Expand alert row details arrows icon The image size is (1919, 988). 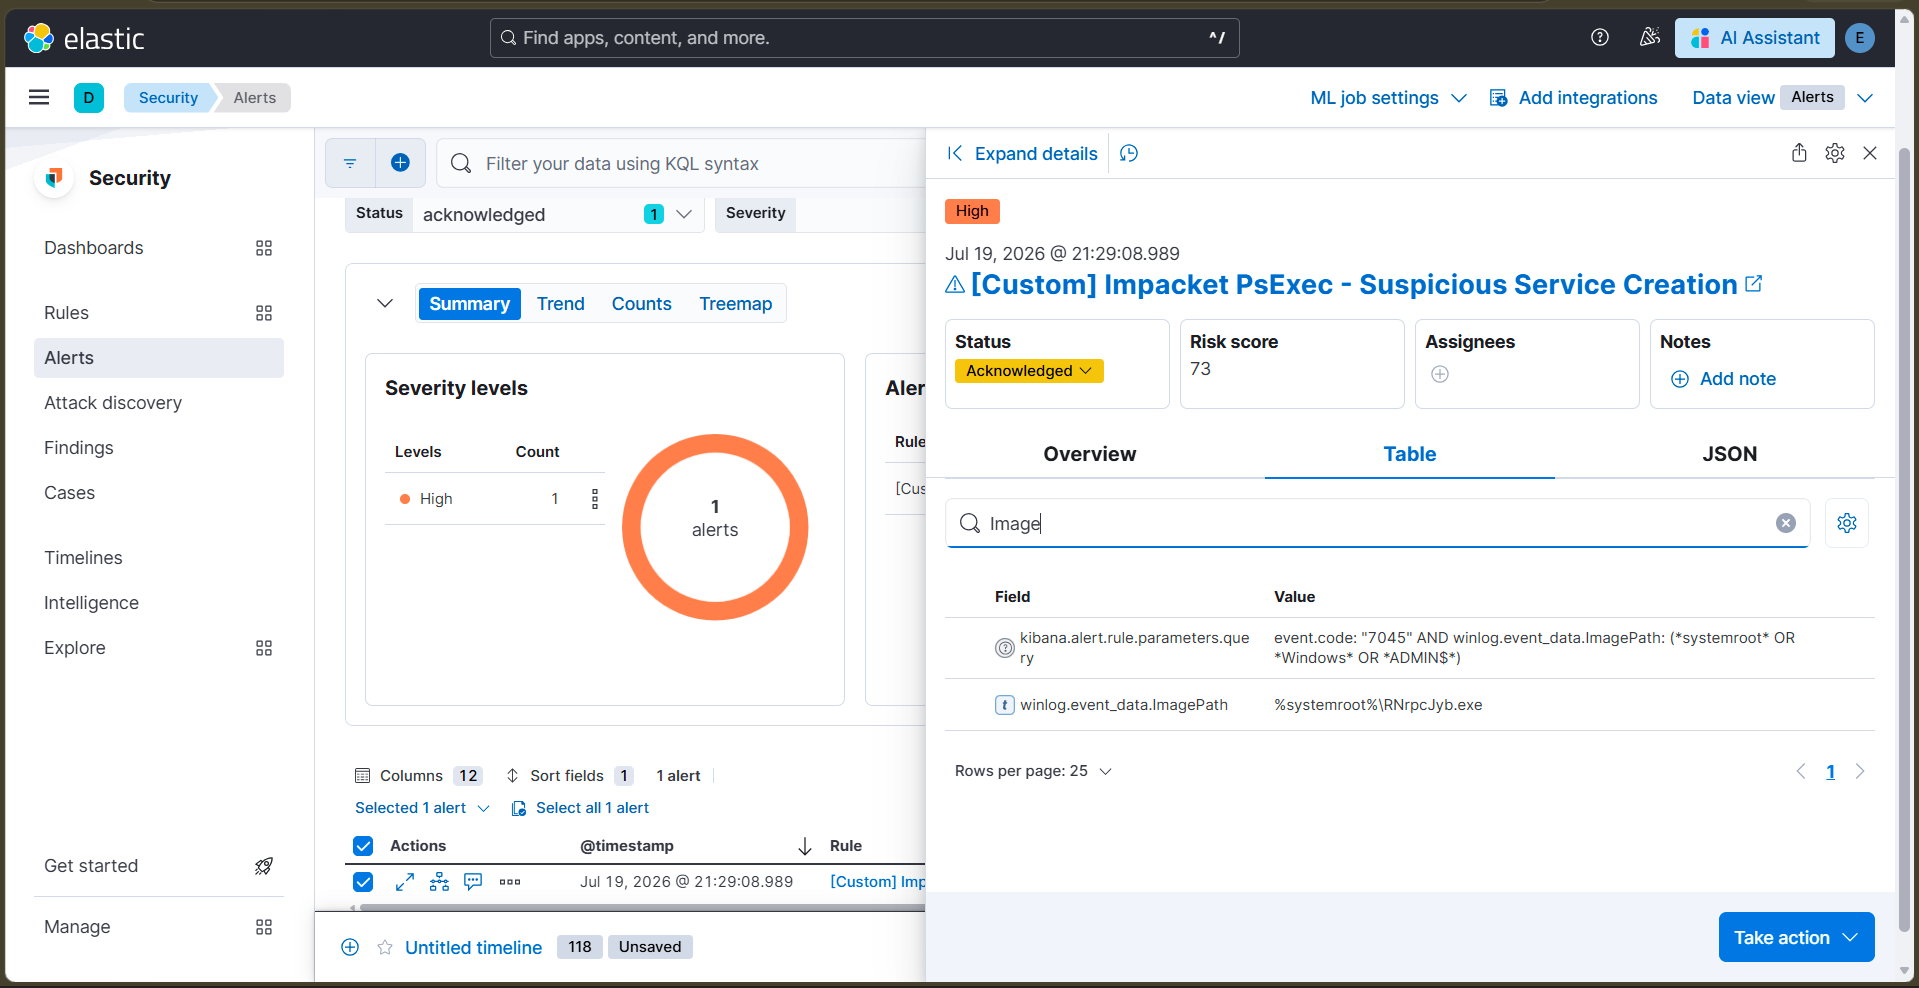[405, 882]
